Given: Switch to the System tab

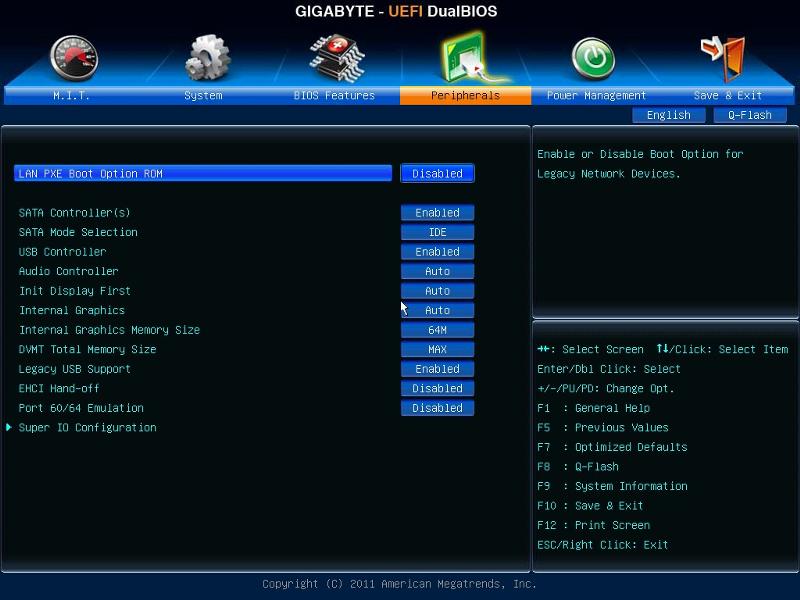Looking at the screenshot, I should (x=203, y=95).
